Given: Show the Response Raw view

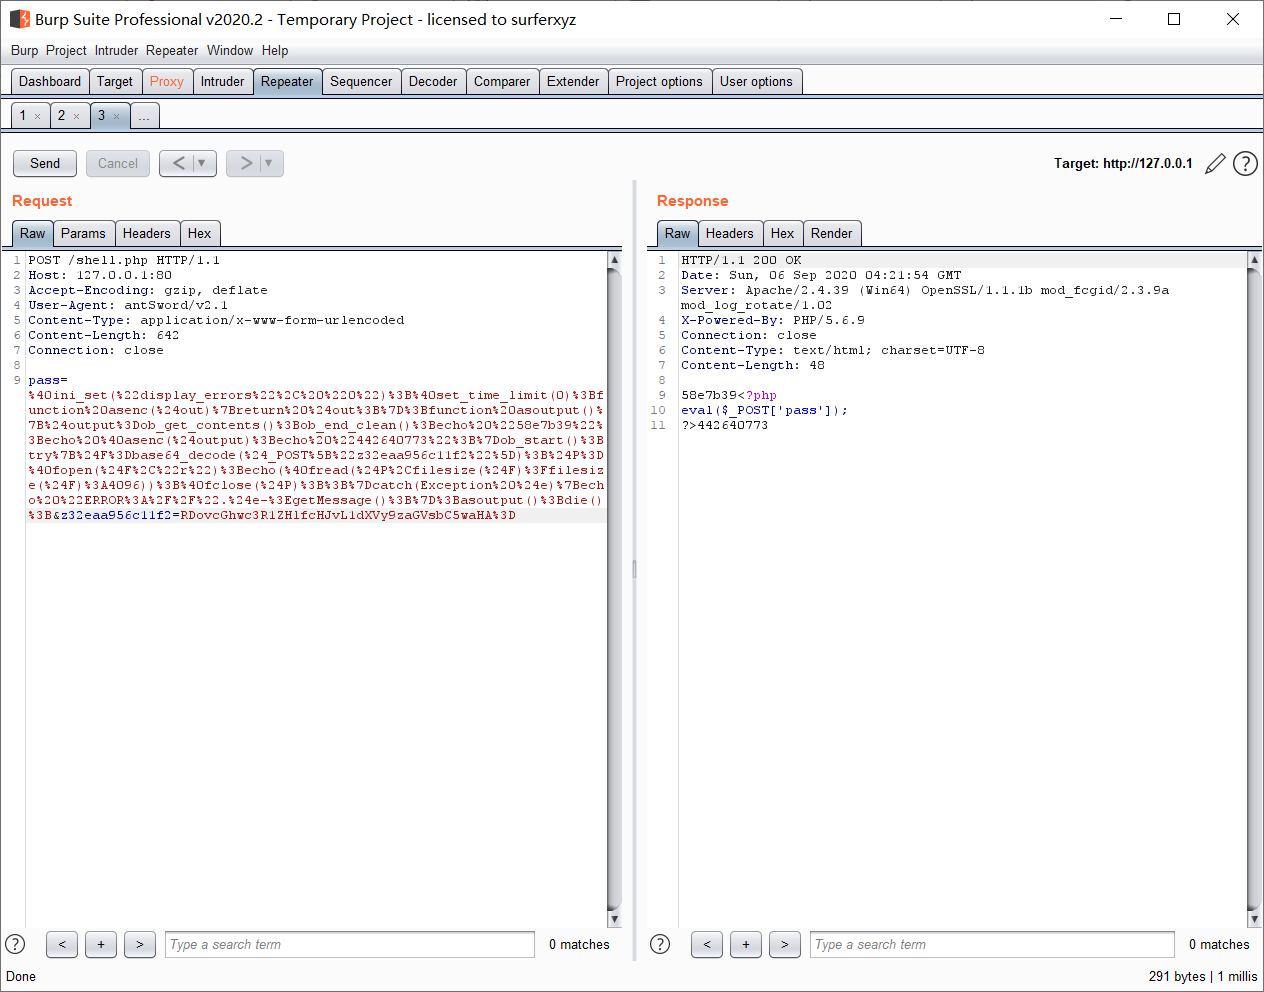Looking at the screenshot, I should (678, 234).
